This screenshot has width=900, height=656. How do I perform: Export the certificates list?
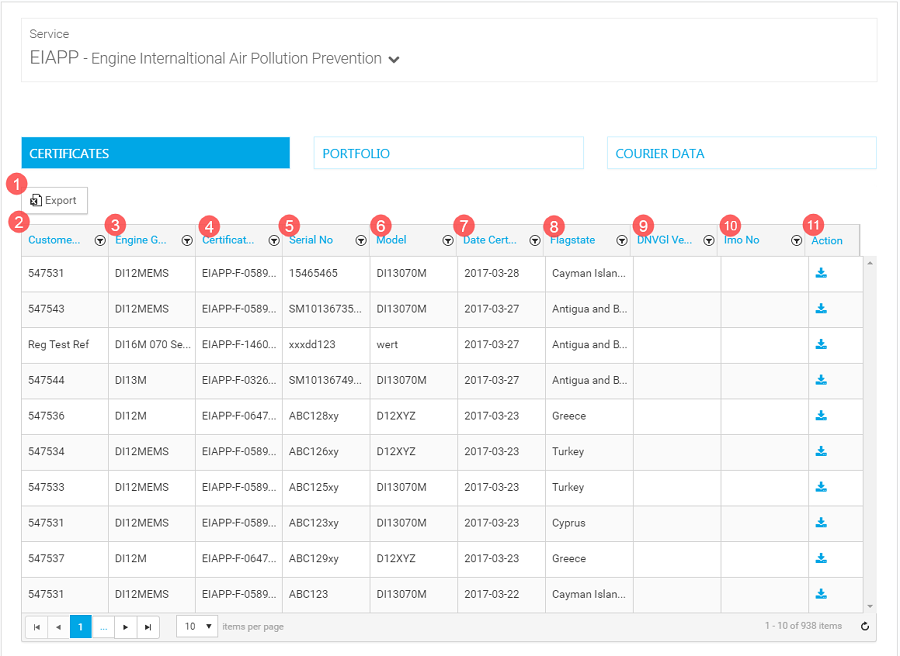click(55, 200)
